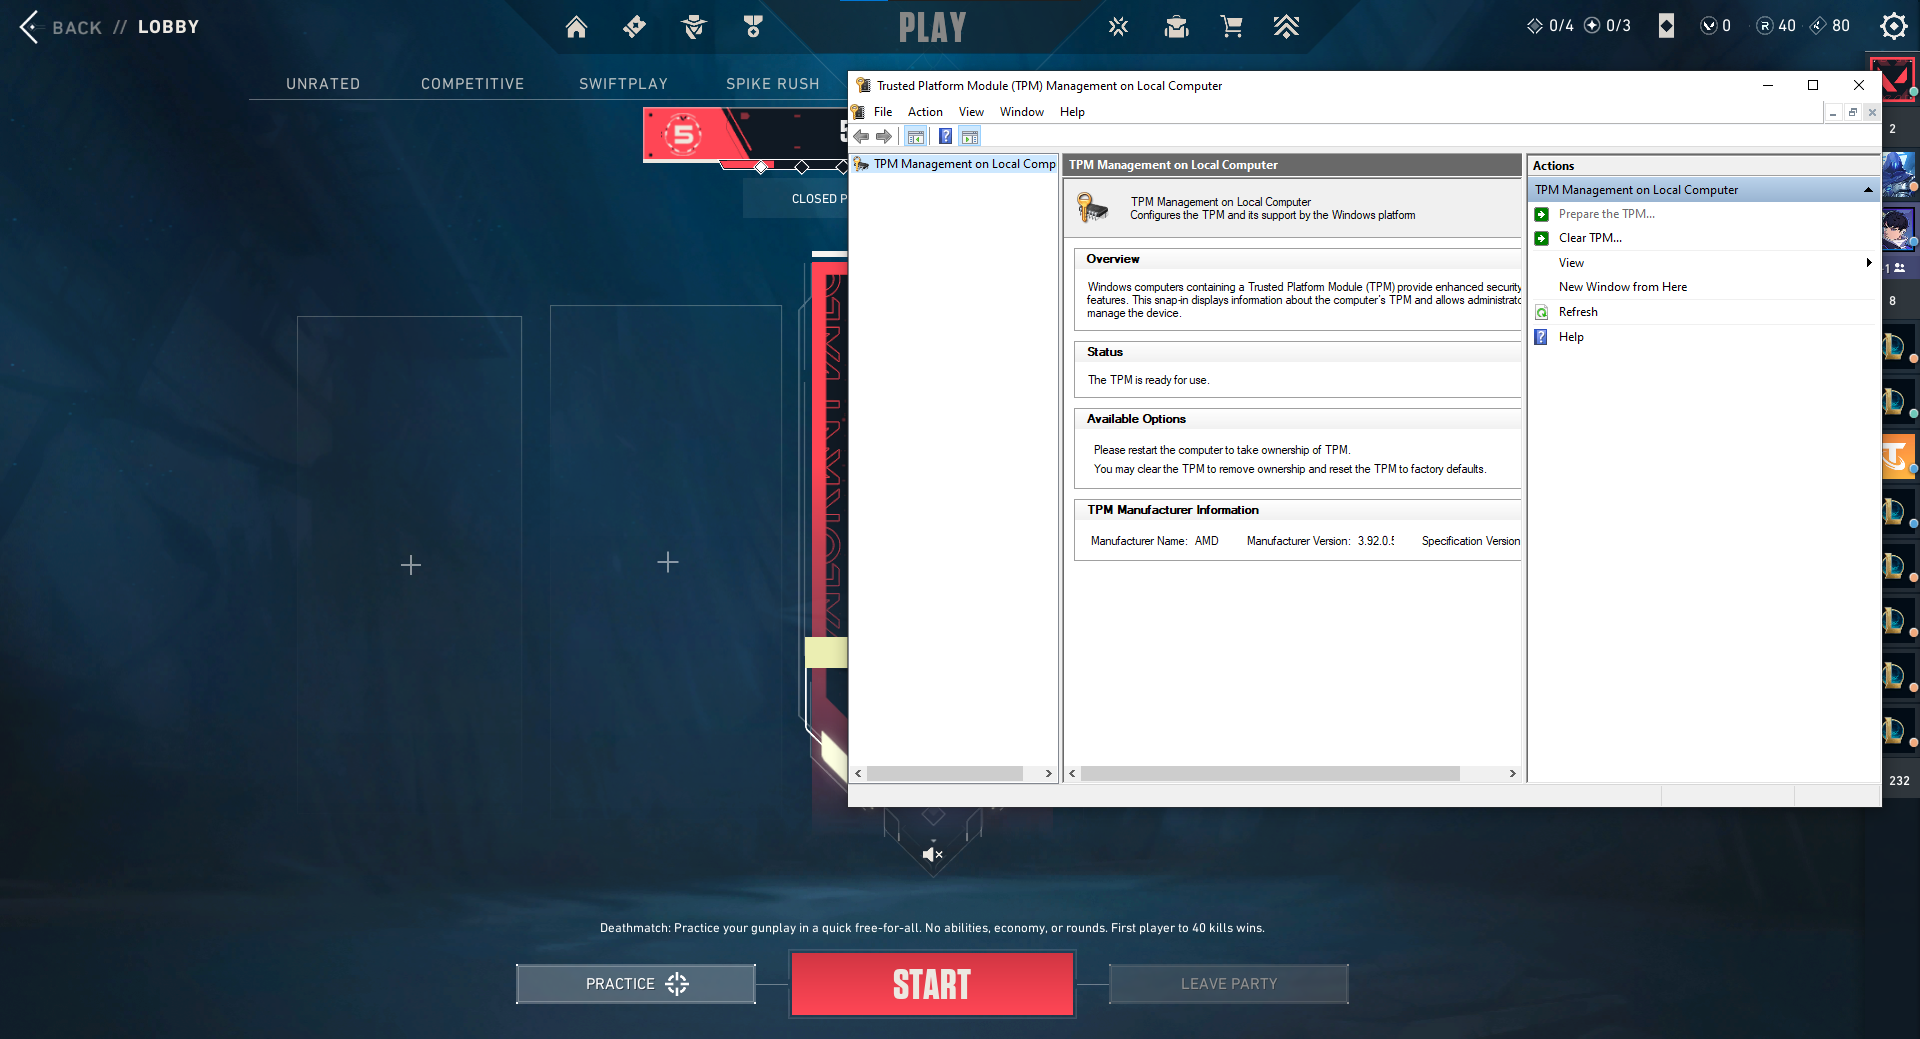The height and width of the screenshot is (1039, 1920).
Task: Click the level 5 player card banner
Action: click(x=745, y=135)
